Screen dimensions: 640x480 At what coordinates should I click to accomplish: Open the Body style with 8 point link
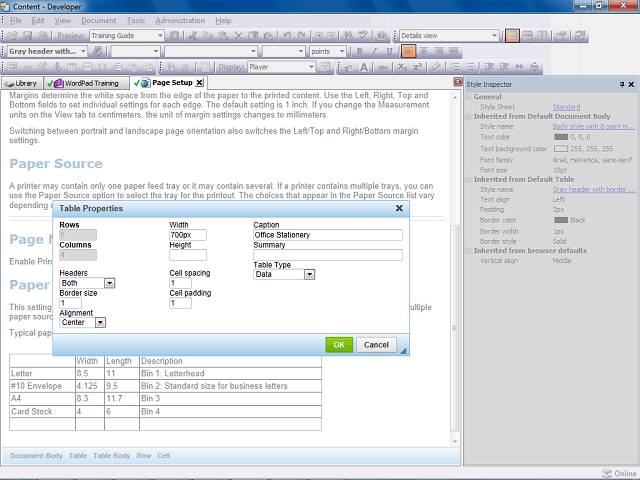tap(594, 127)
